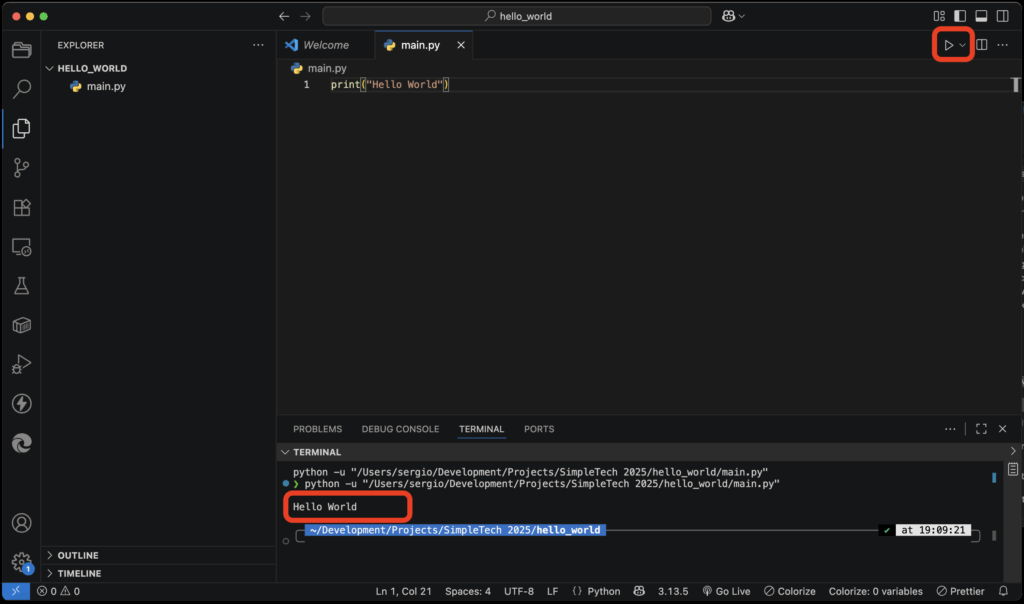
Task: Open the Microsoft Edge tools icon
Action: click(22, 443)
